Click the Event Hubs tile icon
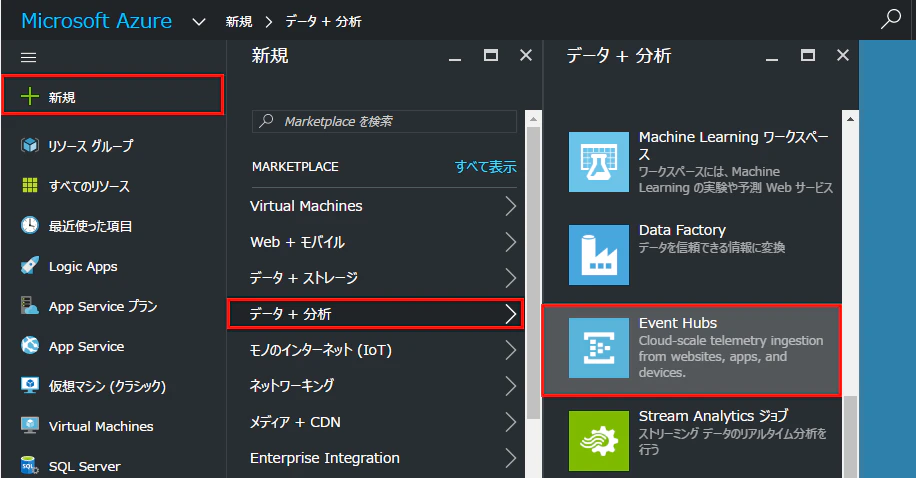916x478 pixels. tap(599, 348)
